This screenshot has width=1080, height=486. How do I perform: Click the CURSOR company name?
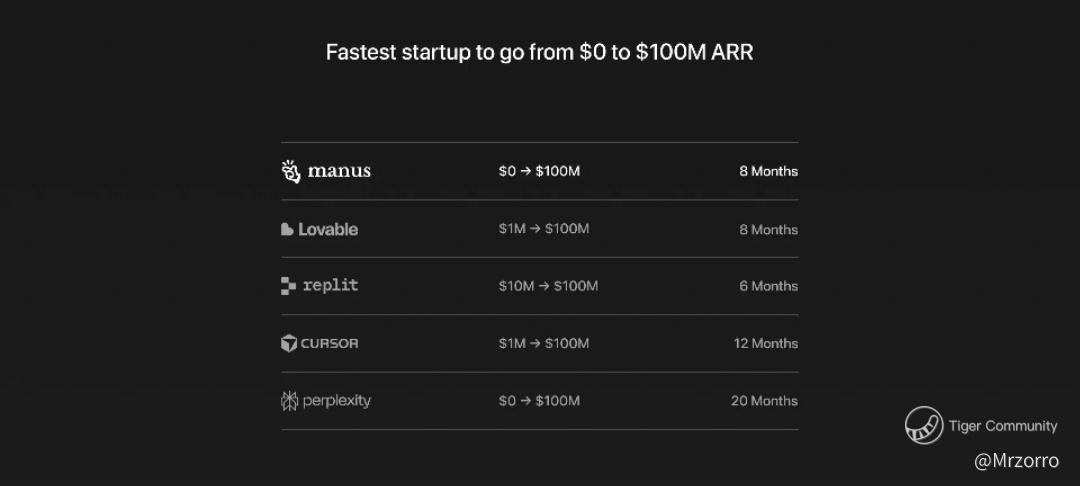[329, 343]
